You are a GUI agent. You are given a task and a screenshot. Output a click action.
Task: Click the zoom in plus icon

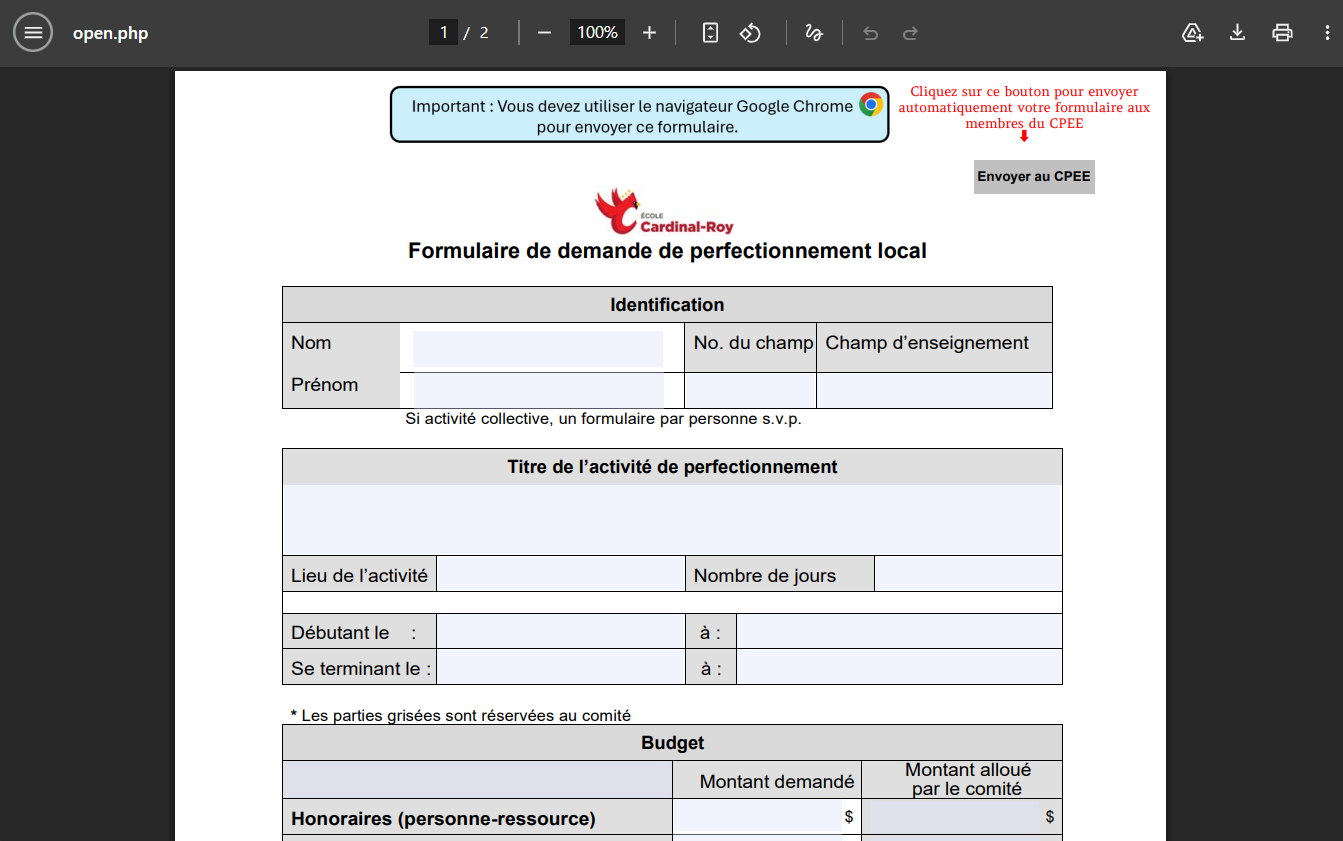click(x=649, y=33)
